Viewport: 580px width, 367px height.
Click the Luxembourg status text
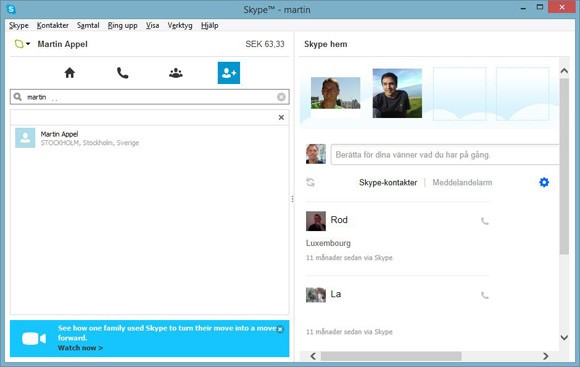pyautogui.click(x=328, y=243)
